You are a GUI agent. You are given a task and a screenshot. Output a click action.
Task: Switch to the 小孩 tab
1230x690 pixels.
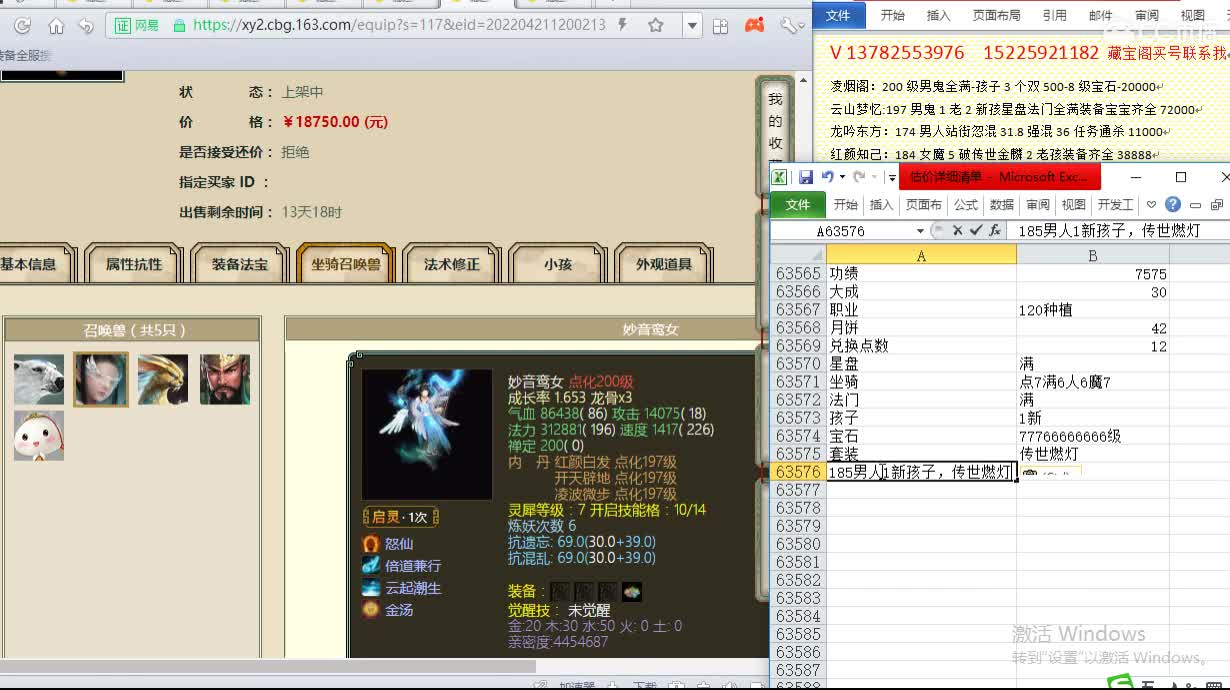[x=557, y=264]
